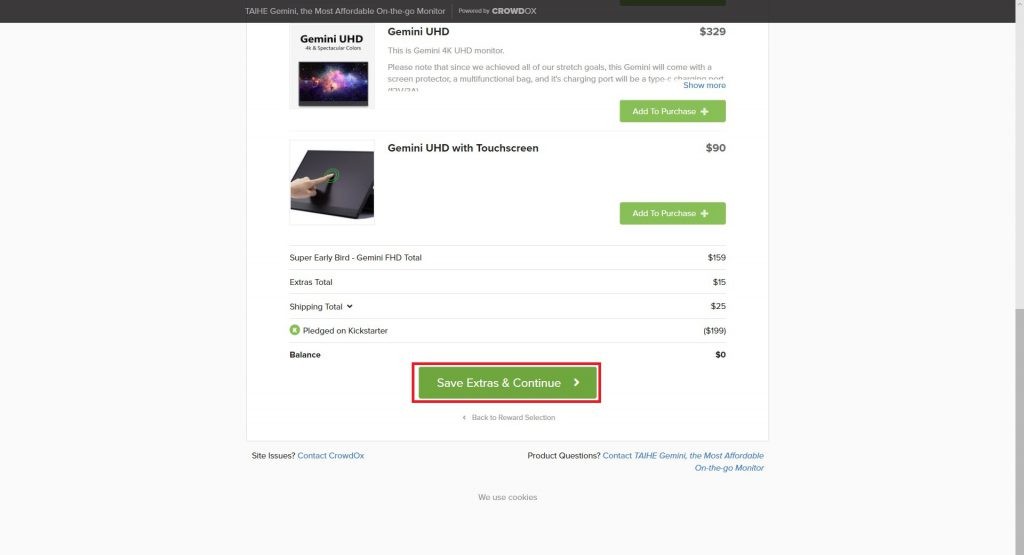Click the plus icon on Touchscreen Add To Purchase
This screenshot has height=555, width=1024.
tap(704, 214)
